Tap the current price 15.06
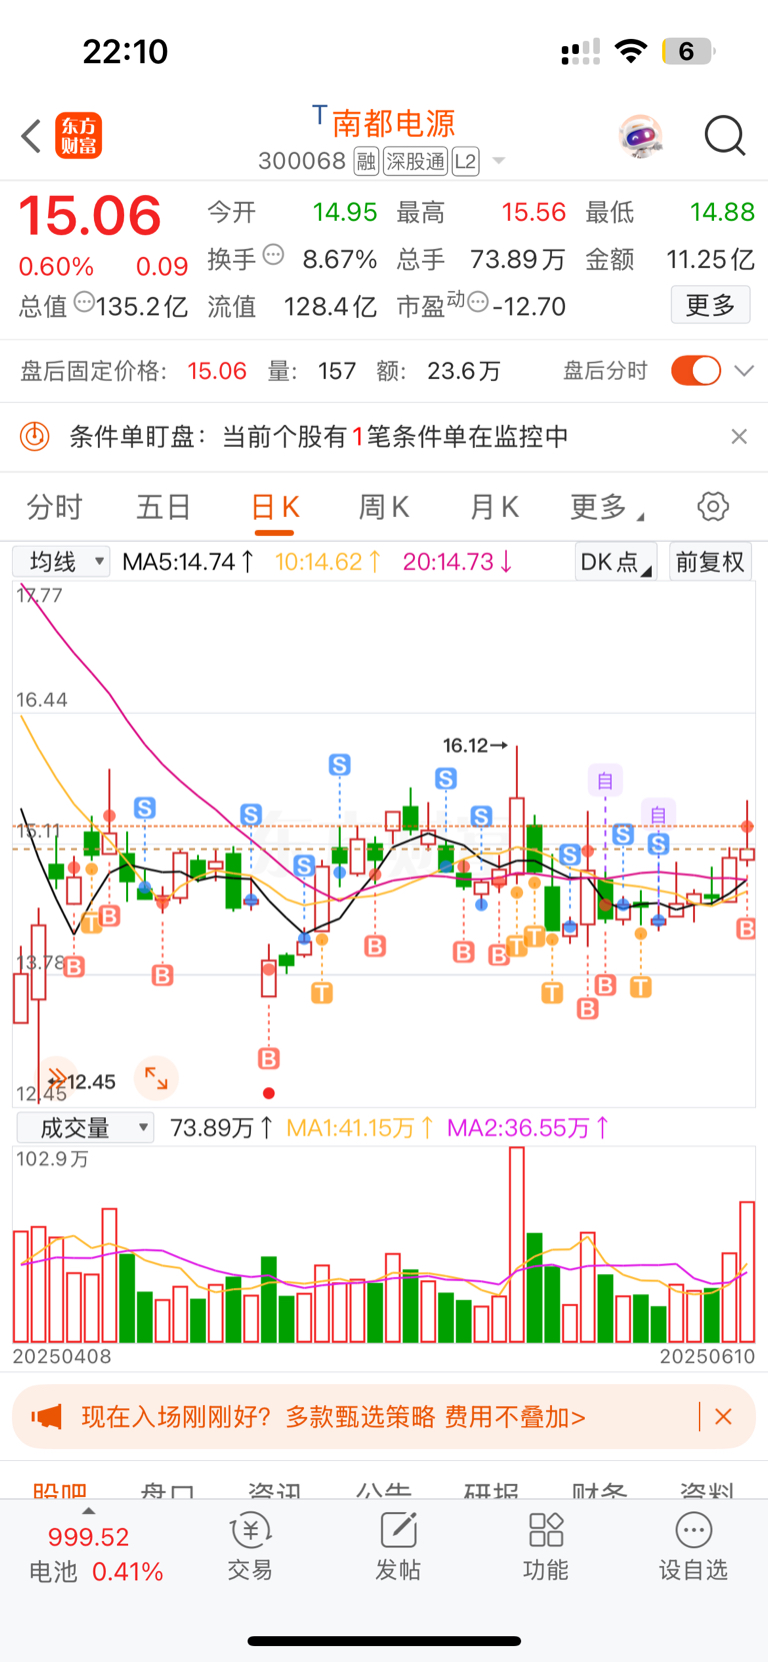 pos(90,216)
